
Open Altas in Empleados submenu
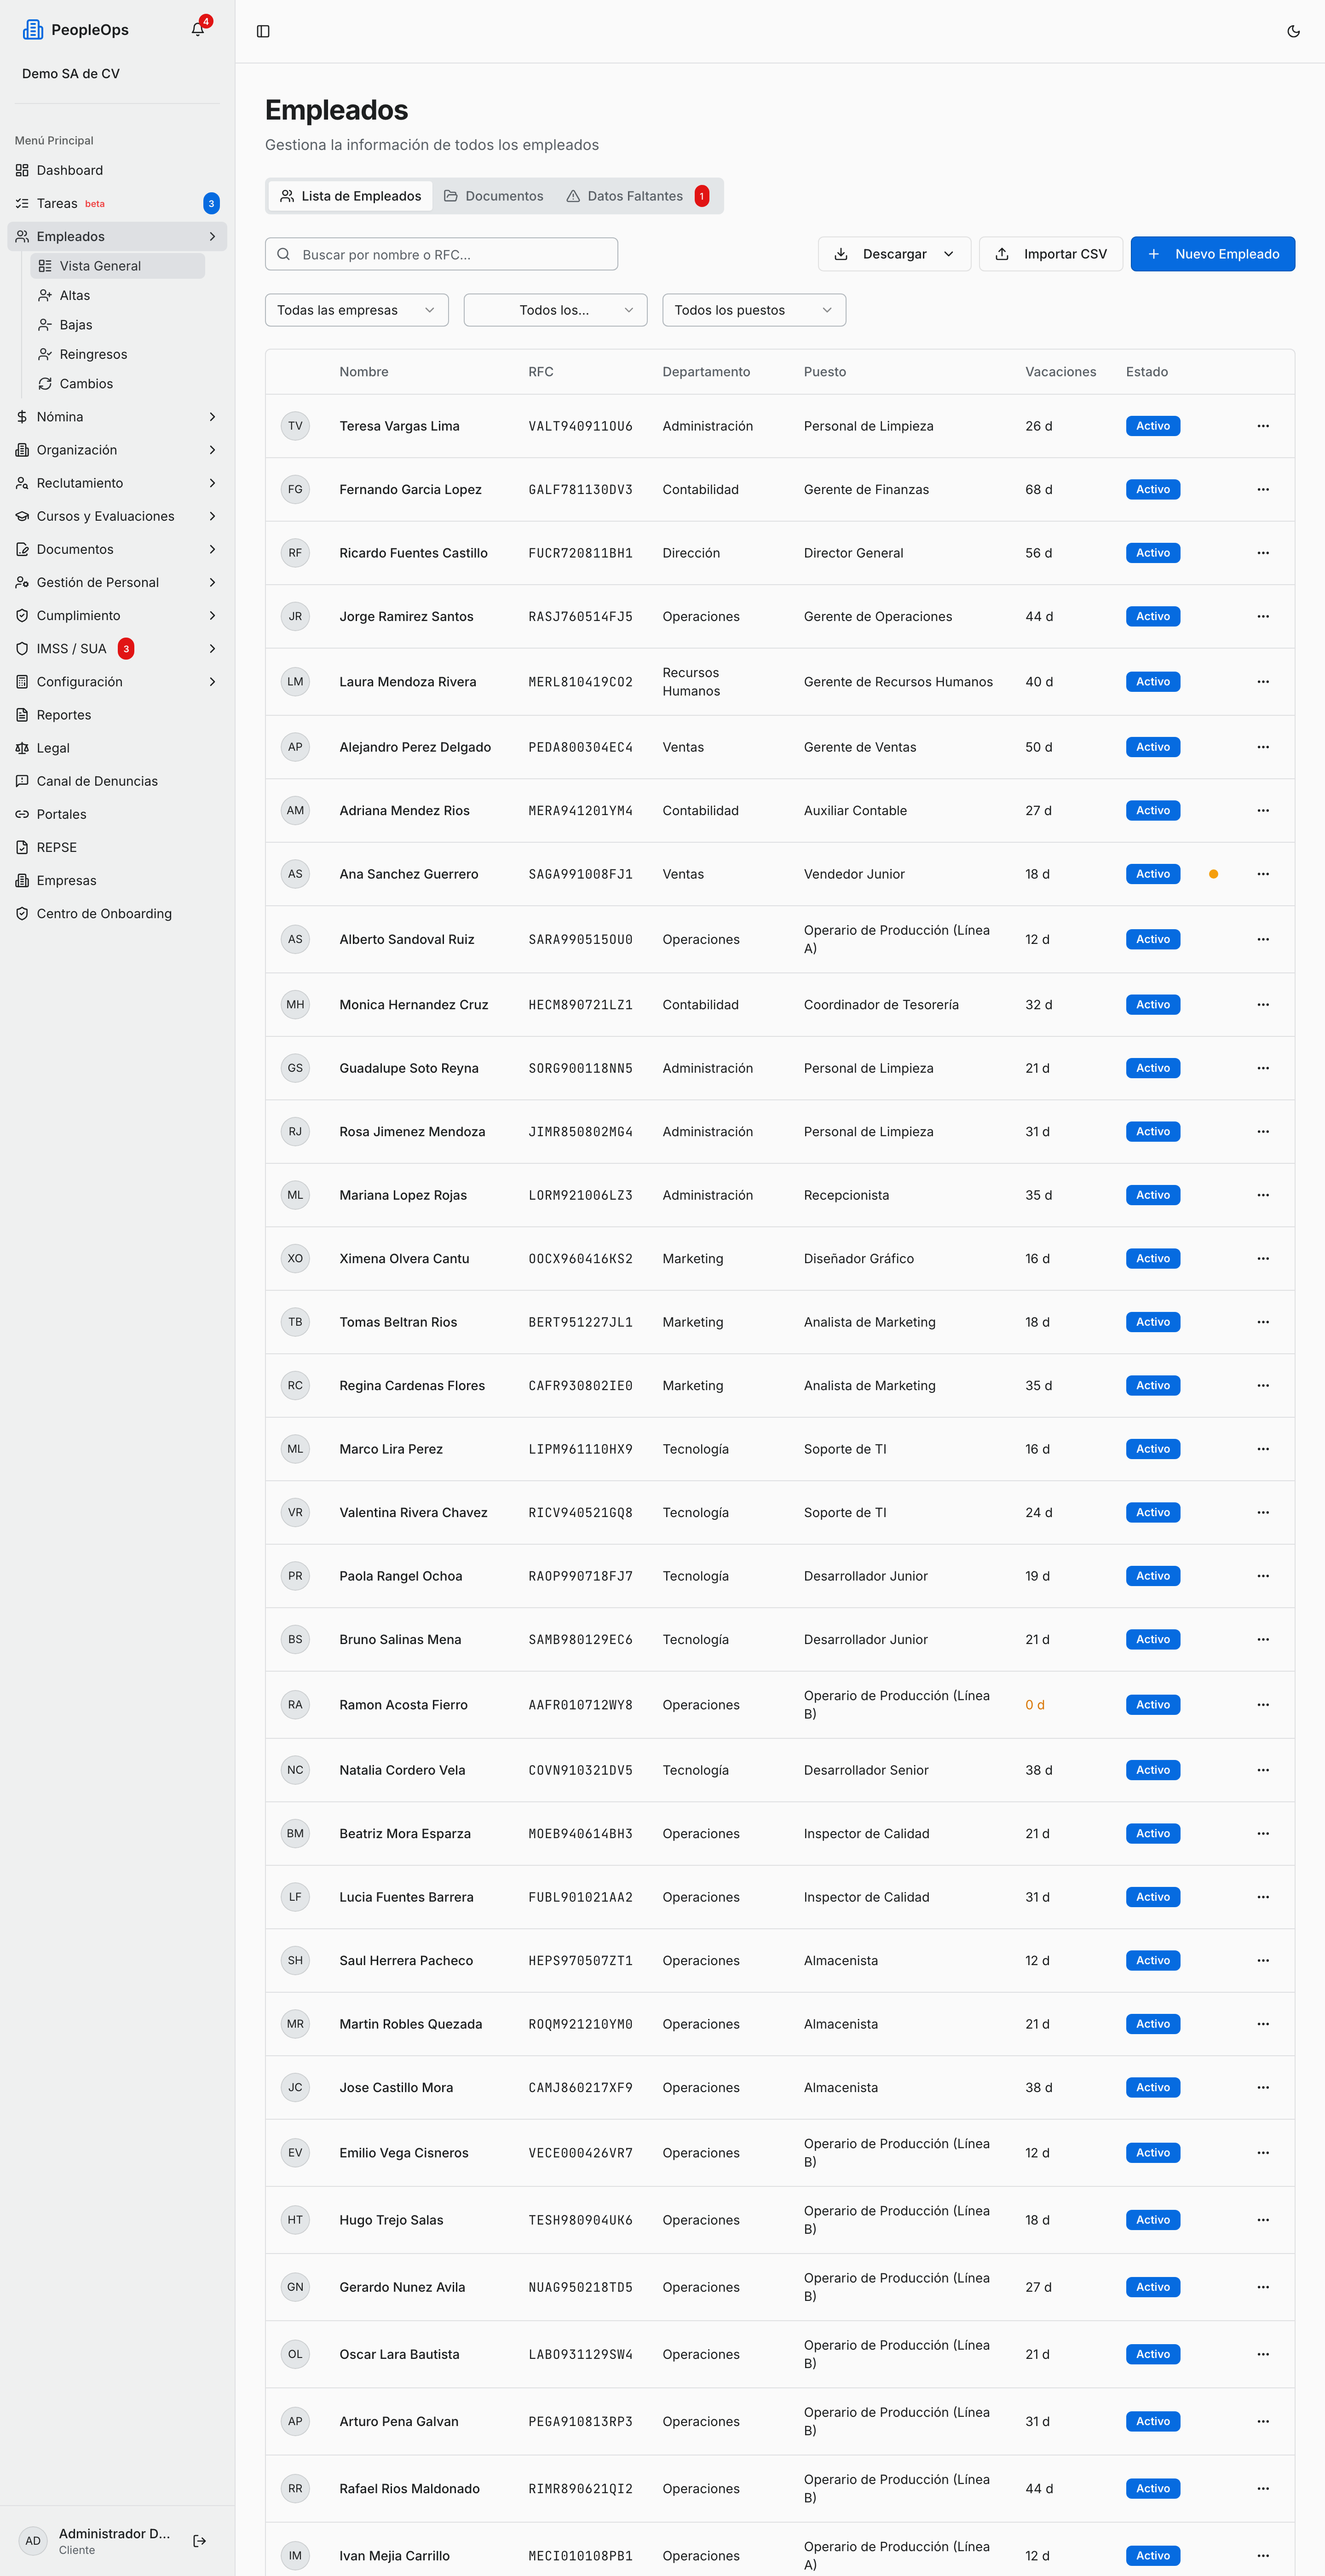118,295
